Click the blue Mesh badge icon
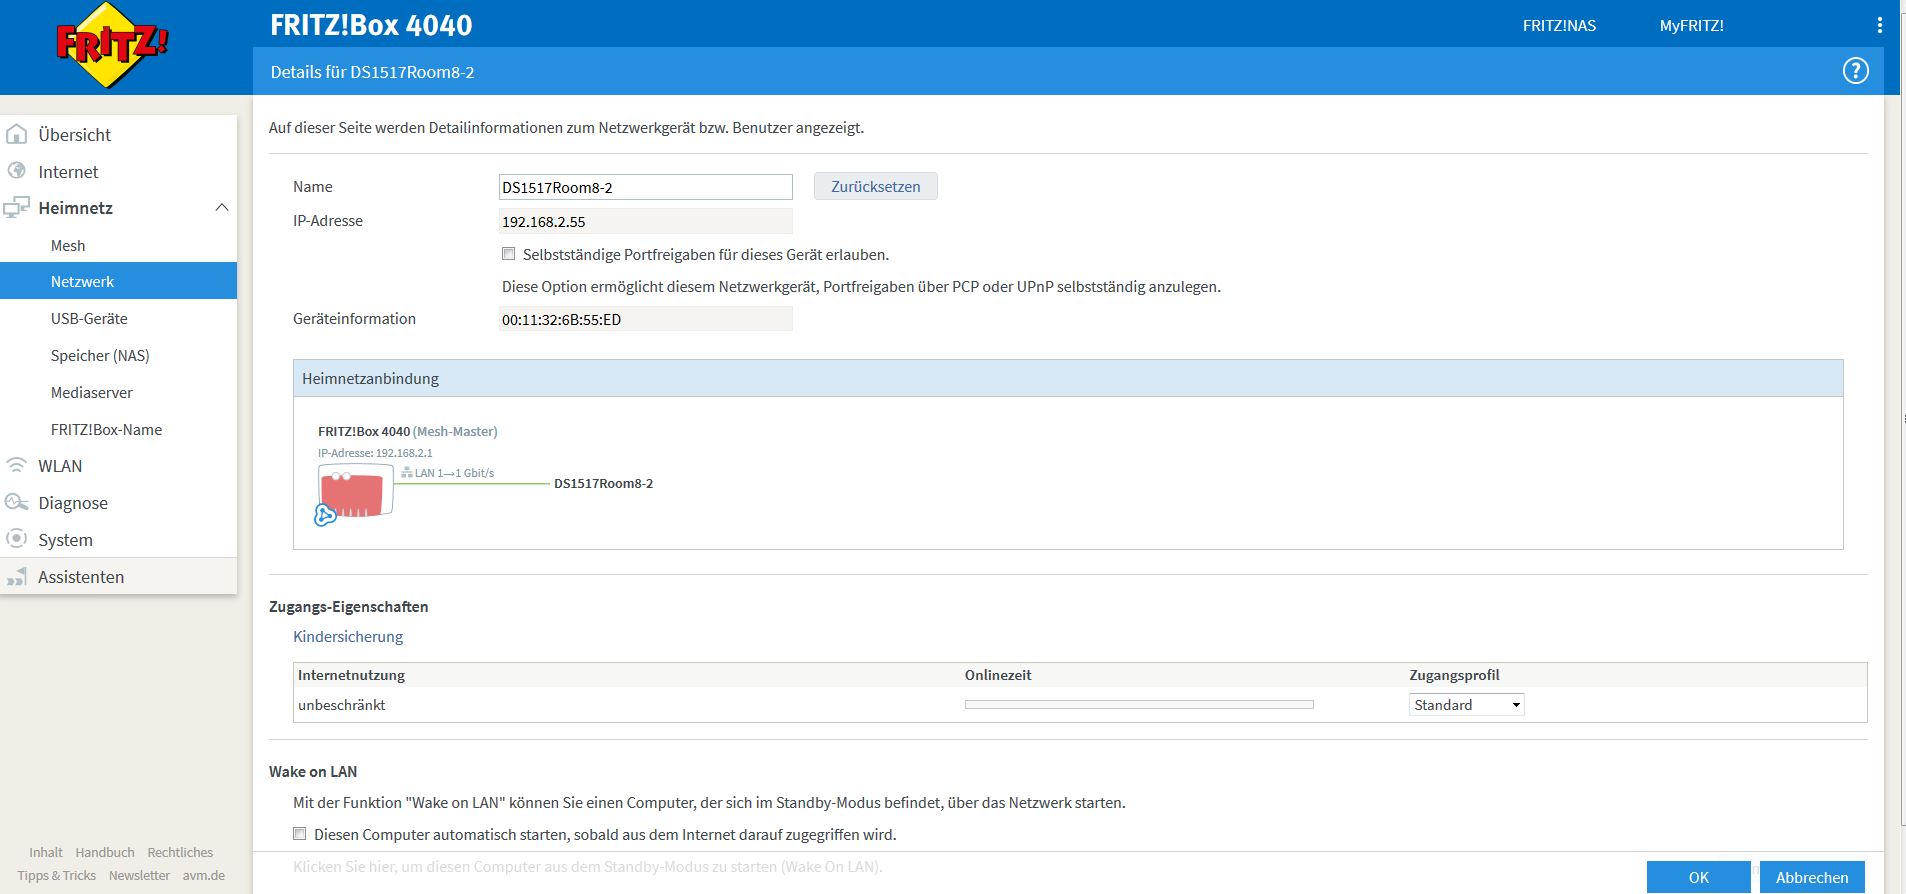Screen dimensions: 1906x894 [x=325, y=515]
